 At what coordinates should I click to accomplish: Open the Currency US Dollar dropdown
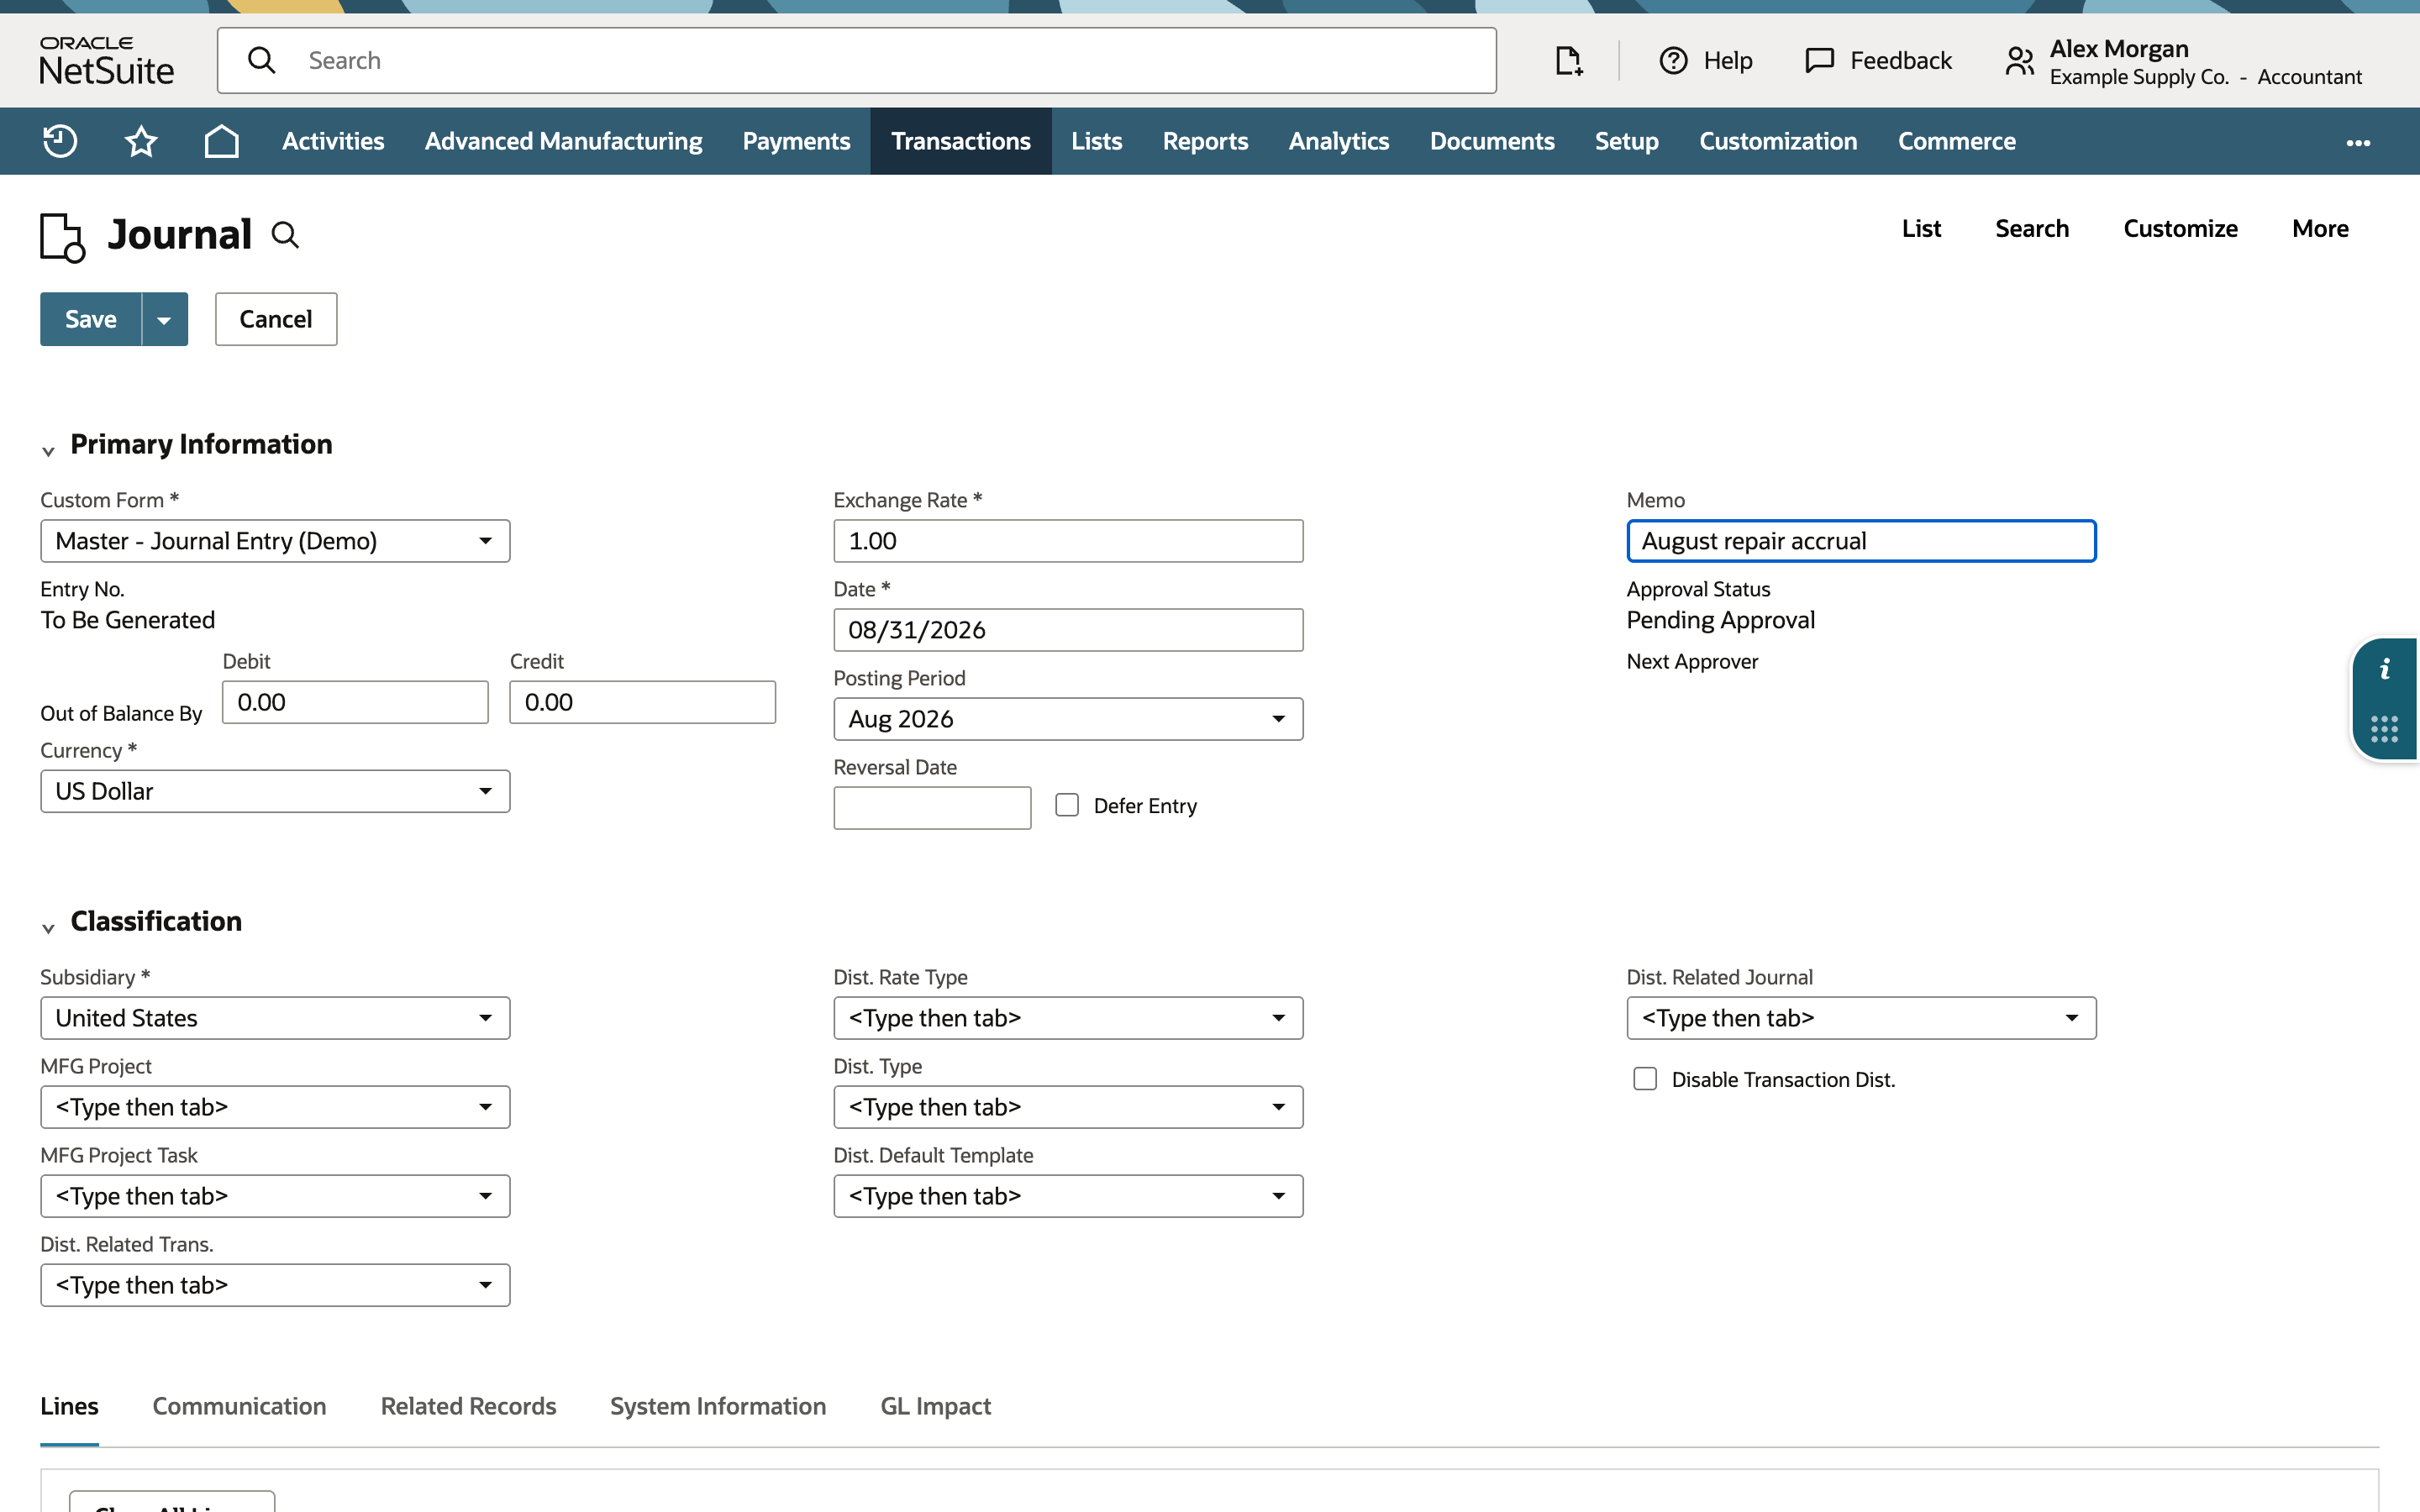pos(275,791)
